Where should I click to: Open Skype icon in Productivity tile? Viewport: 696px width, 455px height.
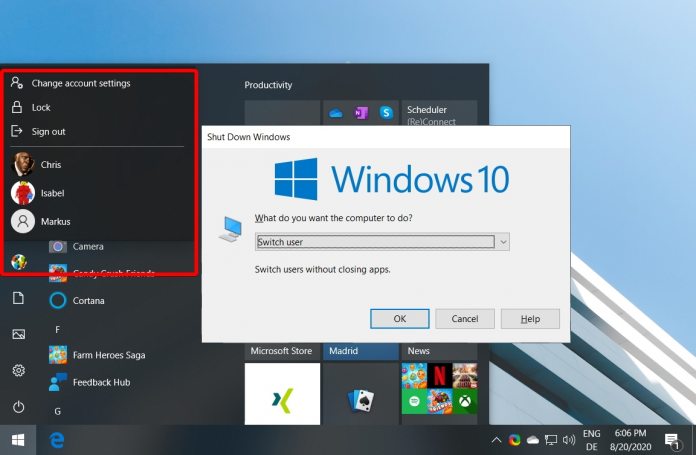pyautogui.click(x=386, y=113)
